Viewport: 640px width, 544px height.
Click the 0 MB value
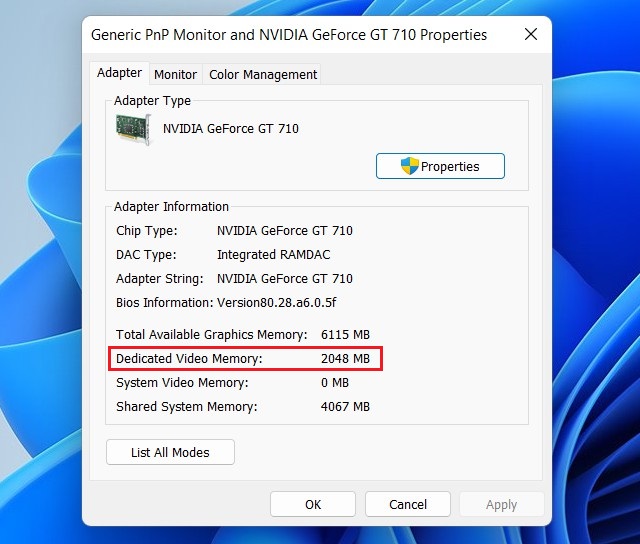(x=335, y=383)
